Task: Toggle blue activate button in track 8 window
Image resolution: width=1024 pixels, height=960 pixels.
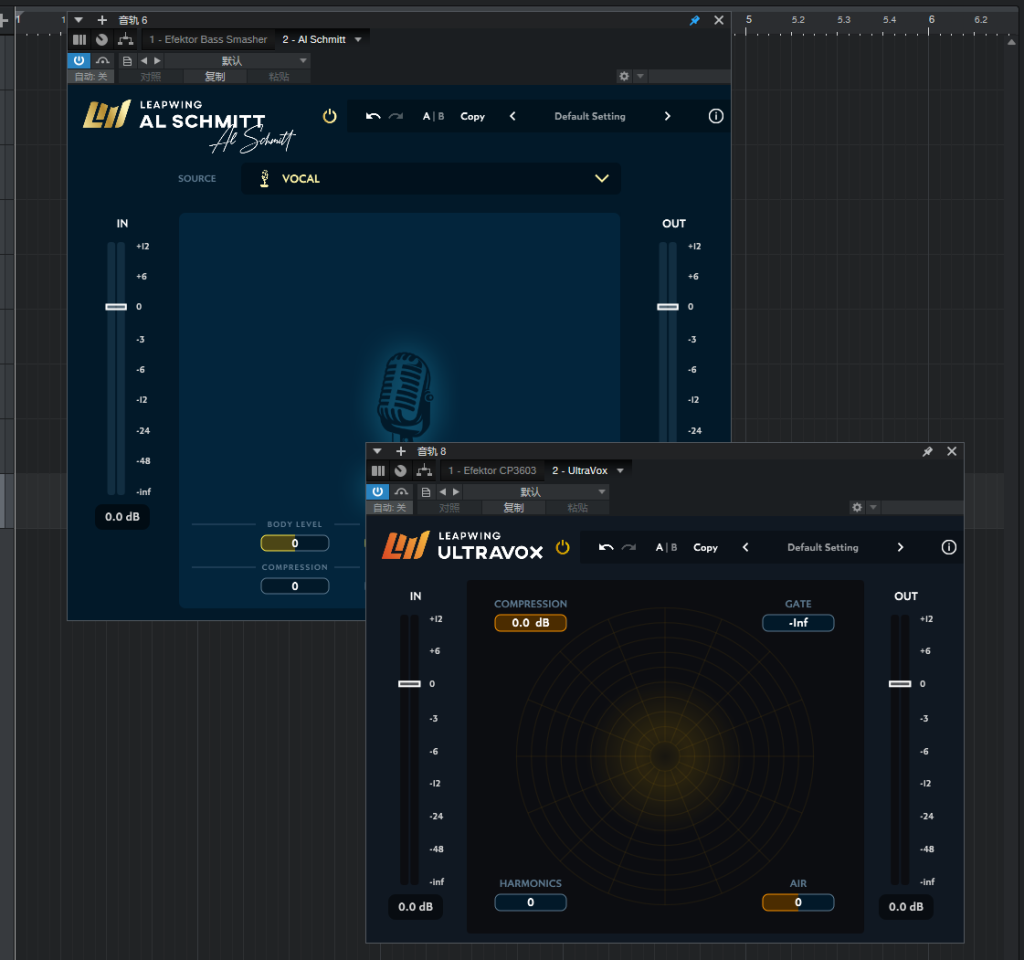Action: click(377, 492)
